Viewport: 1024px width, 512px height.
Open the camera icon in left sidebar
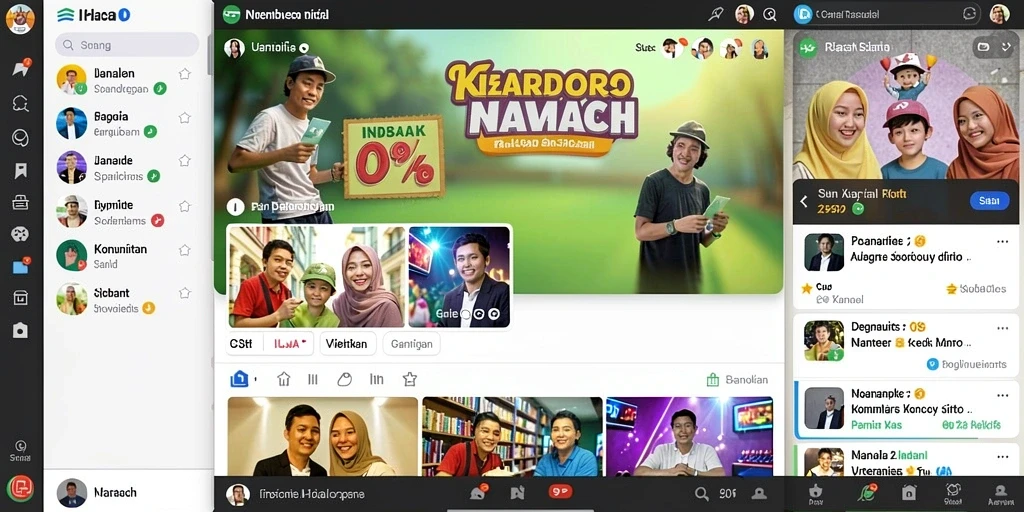(20, 330)
